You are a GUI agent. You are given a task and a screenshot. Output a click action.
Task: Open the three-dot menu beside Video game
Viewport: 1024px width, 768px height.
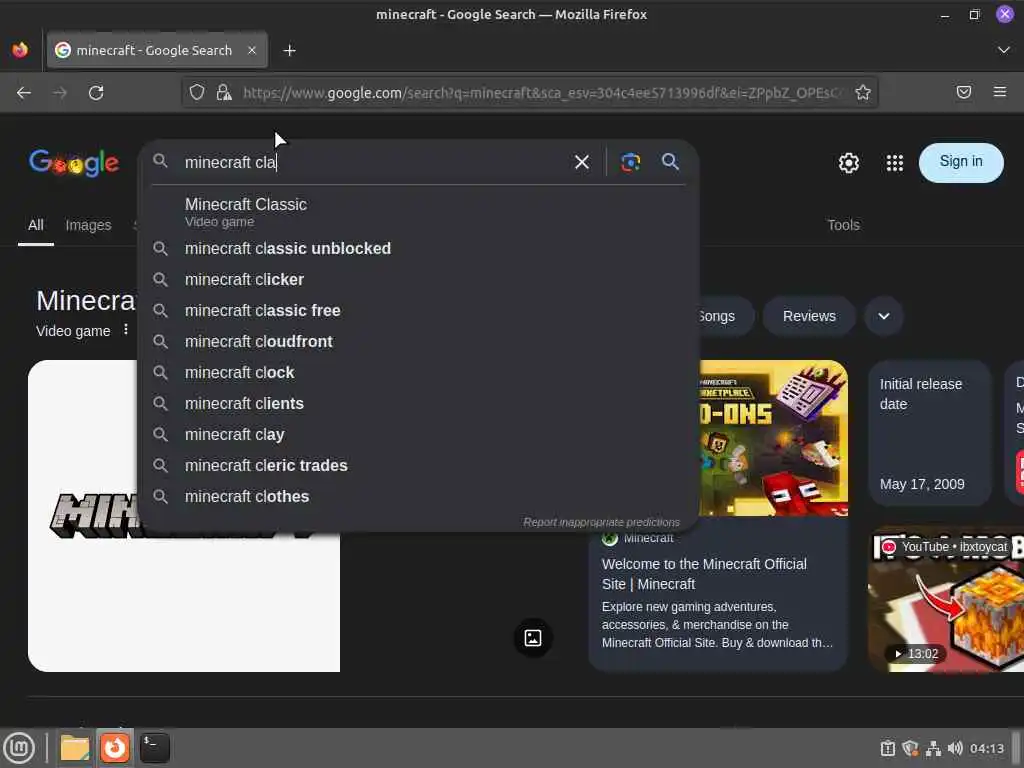(x=125, y=330)
